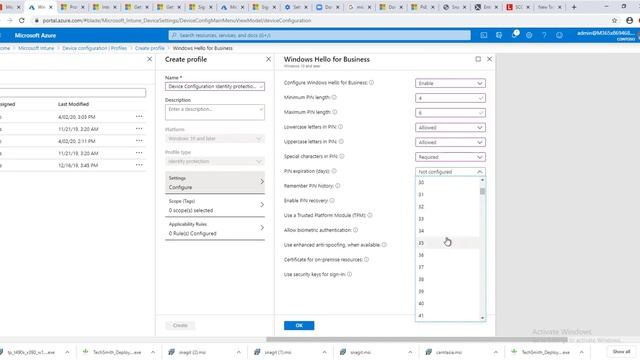
Task: Click the profile Name input field
Action: [215, 87]
